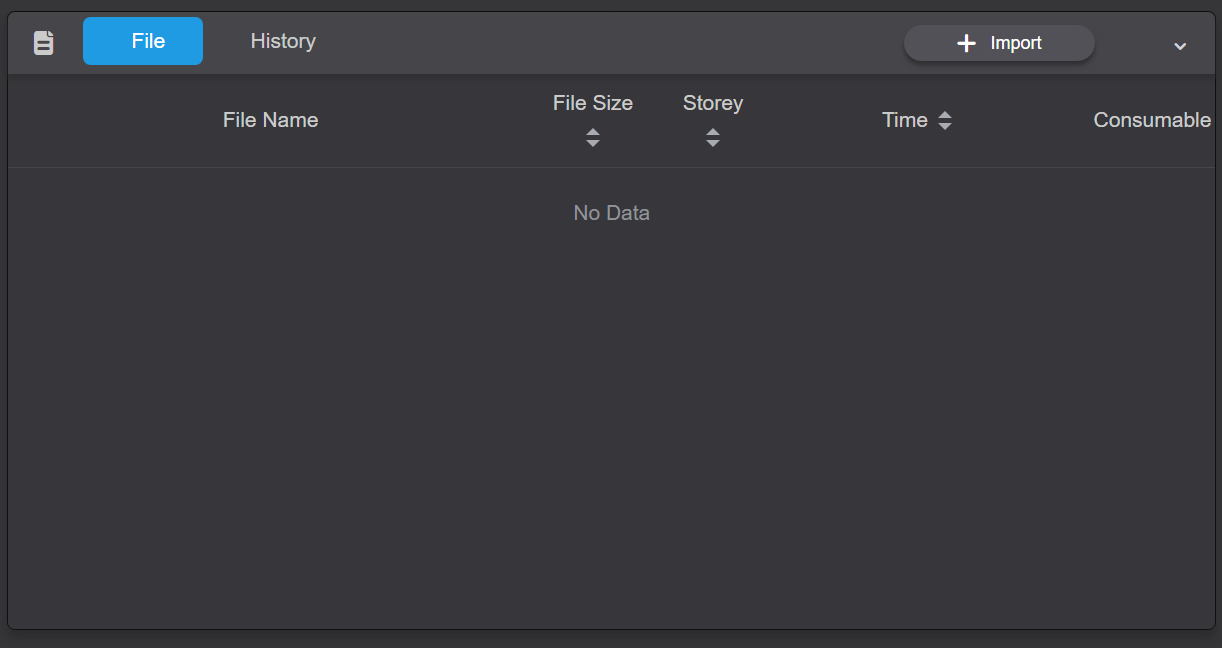Open the History tab
The image size is (1222, 648).
click(283, 41)
